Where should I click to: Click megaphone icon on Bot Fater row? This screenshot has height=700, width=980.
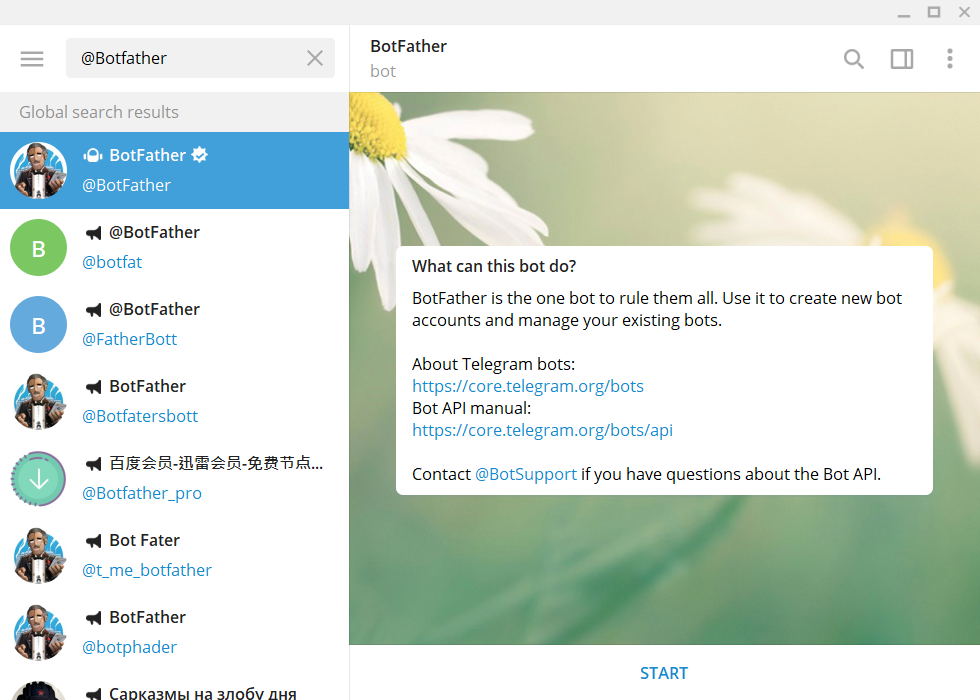(x=93, y=541)
